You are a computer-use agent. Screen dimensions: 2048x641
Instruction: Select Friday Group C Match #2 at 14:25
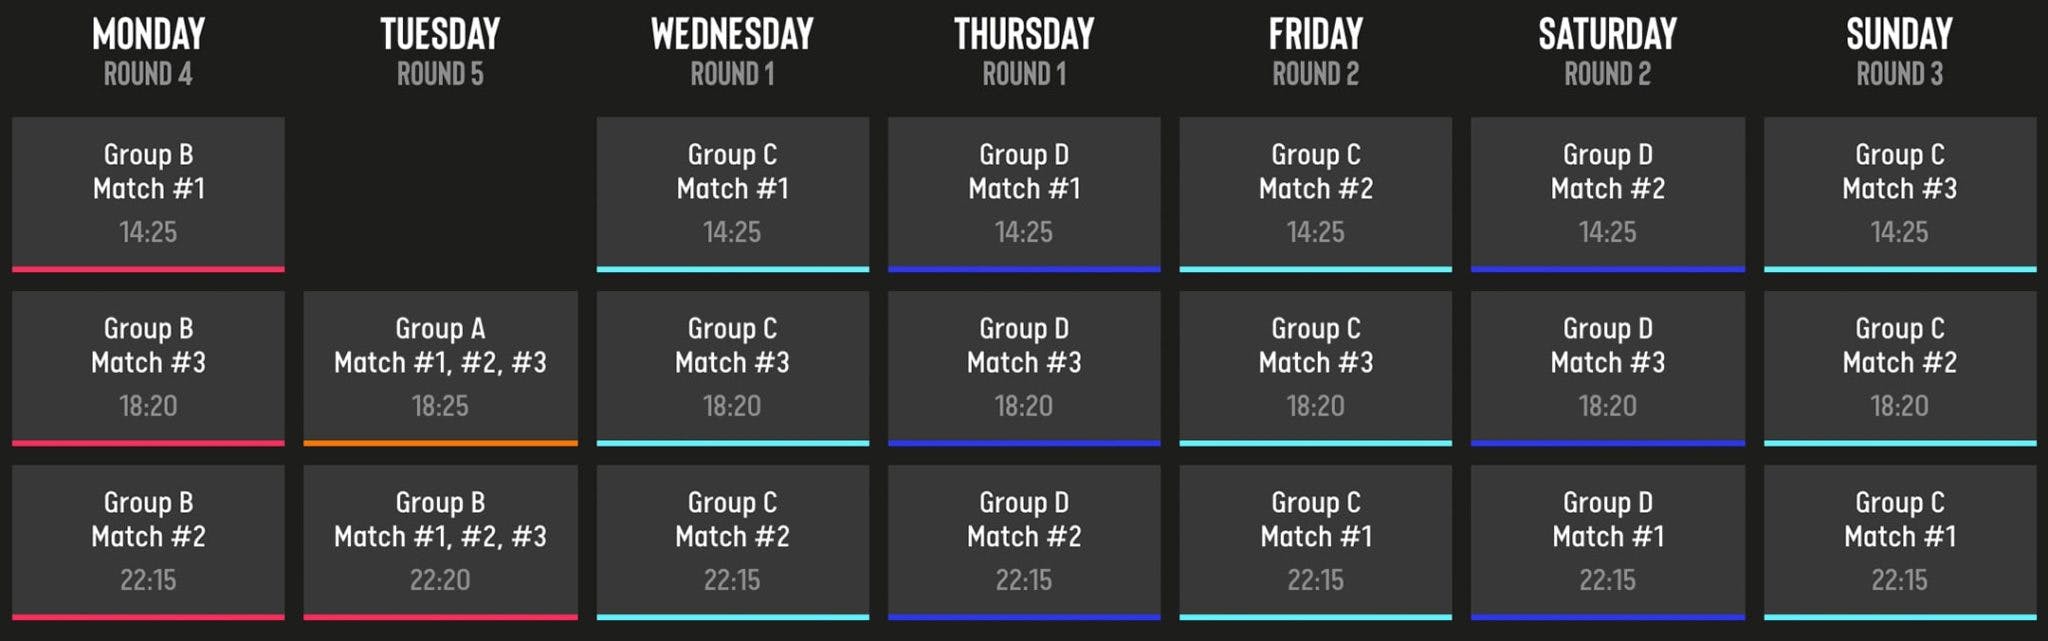pyautogui.click(x=1316, y=194)
